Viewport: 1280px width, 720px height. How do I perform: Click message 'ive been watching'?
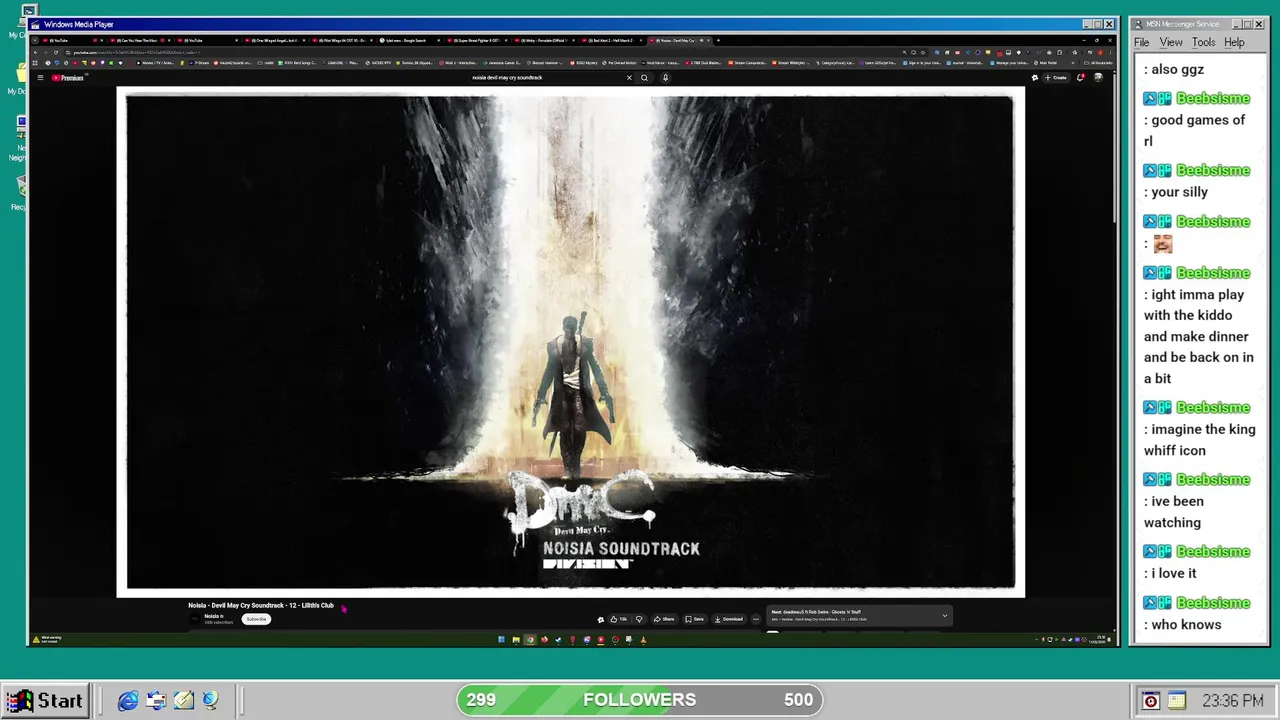coord(1174,512)
